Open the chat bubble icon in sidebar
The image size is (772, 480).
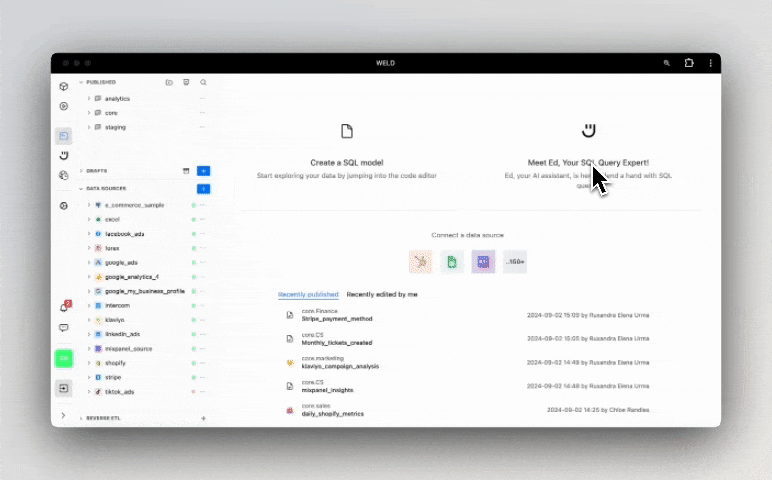[64, 328]
